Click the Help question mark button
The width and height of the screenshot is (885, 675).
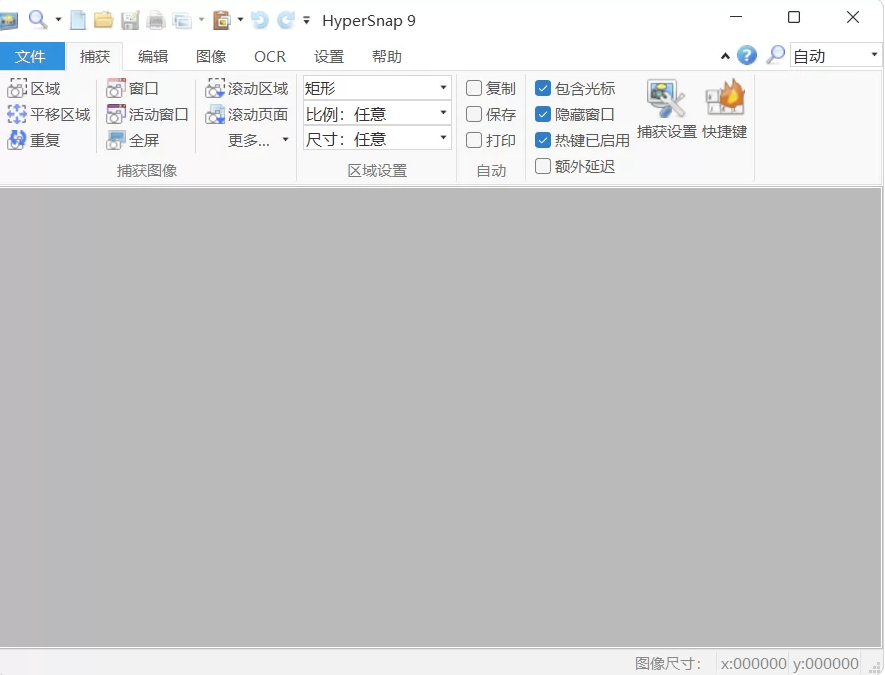coord(747,55)
